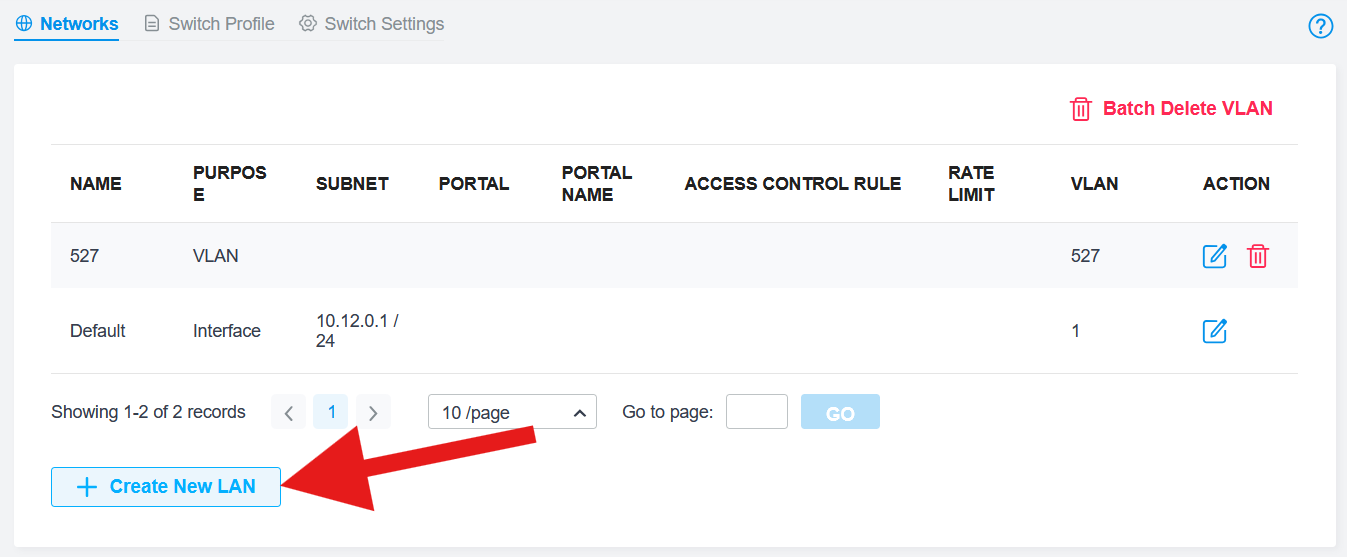The height and width of the screenshot is (557, 1347).
Task: Click the Batch Delete VLAN trash icon
Action: (x=1081, y=109)
